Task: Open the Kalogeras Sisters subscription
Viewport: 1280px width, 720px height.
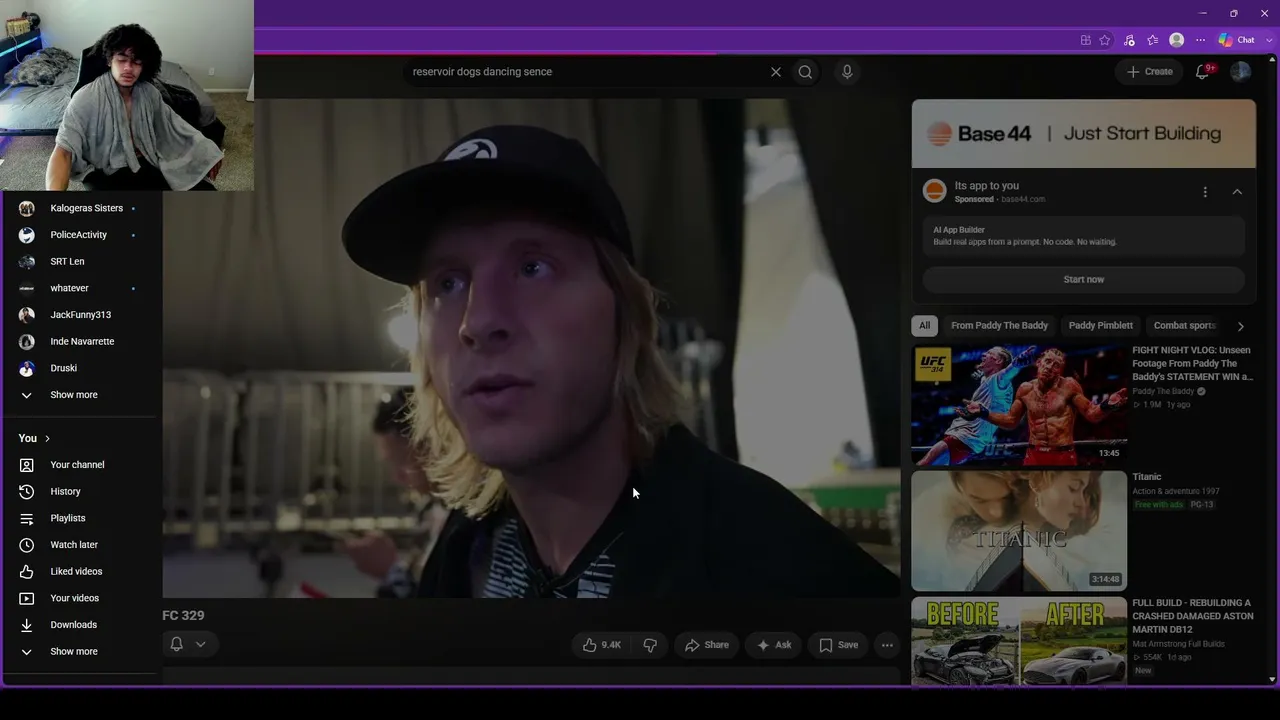Action: 86,208
